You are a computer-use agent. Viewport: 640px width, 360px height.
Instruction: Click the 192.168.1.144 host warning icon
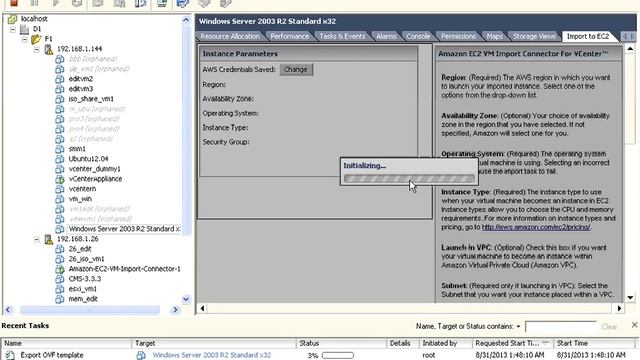point(49,49)
